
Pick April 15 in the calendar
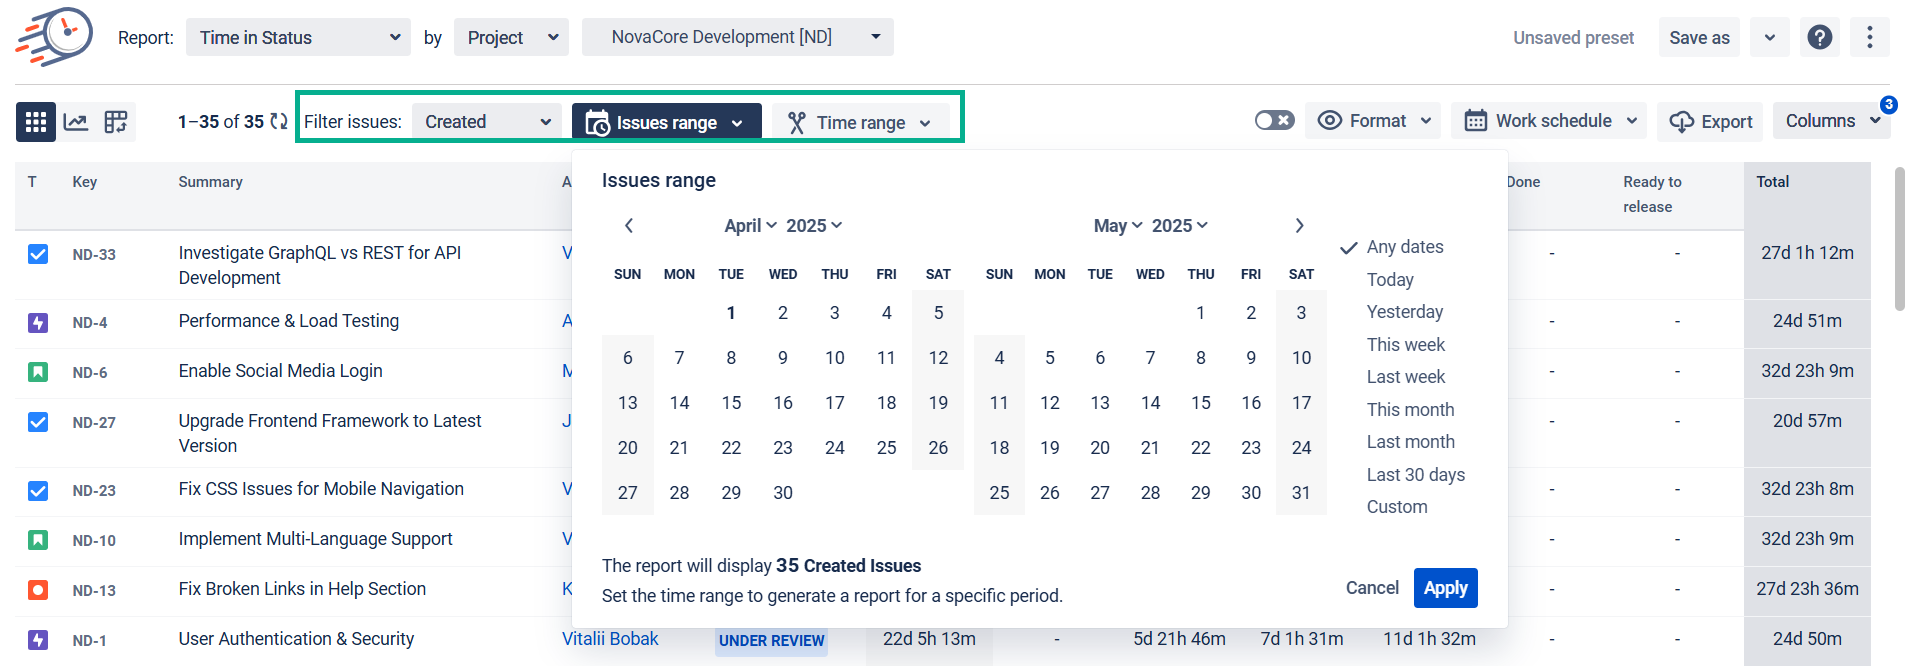click(x=731, y=403)
